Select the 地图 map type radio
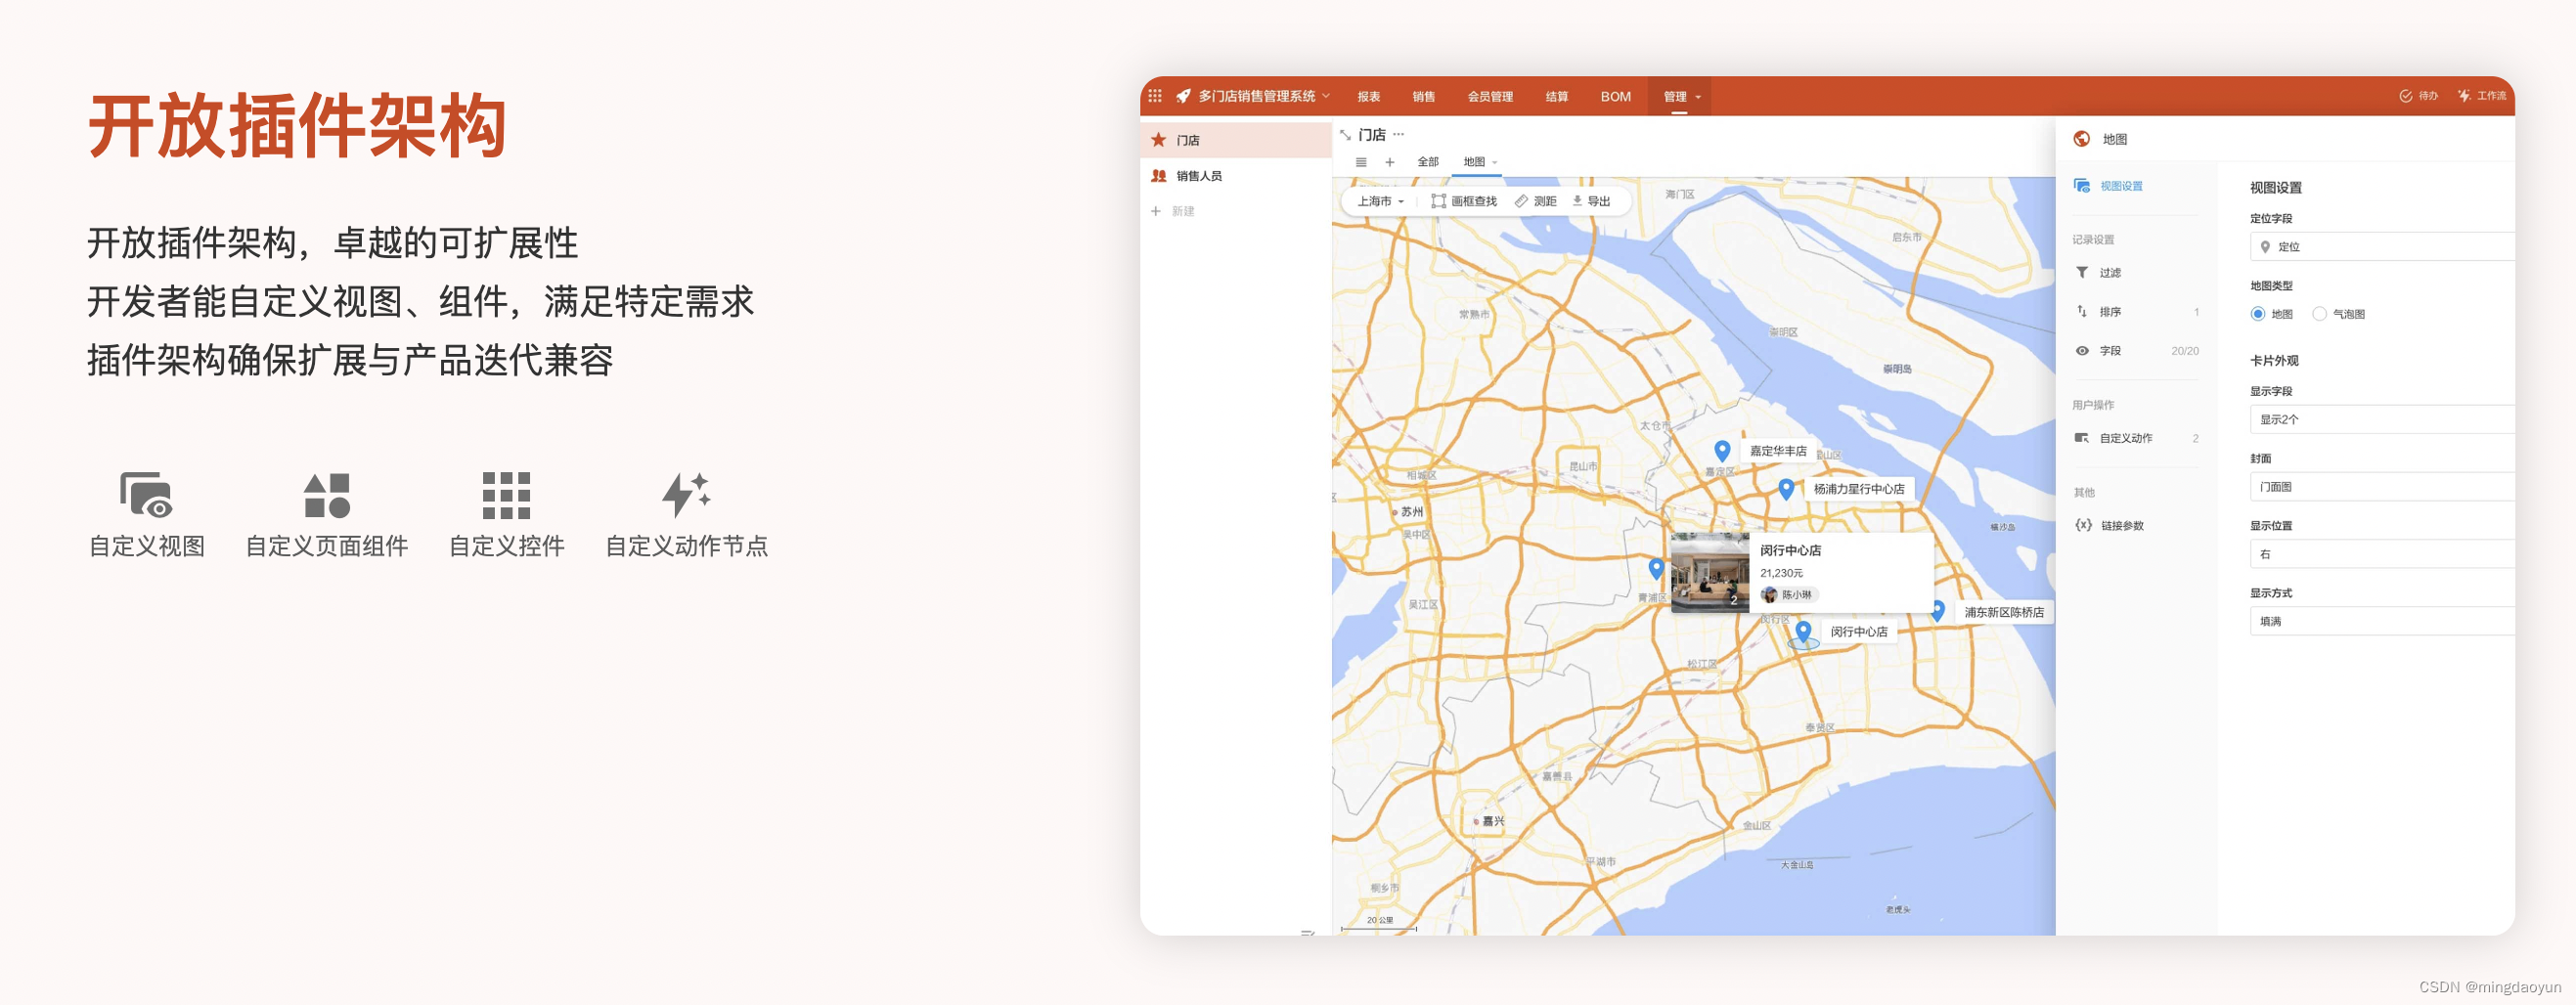This screenshot has height=1005, width=2576. pos(2257,314)
